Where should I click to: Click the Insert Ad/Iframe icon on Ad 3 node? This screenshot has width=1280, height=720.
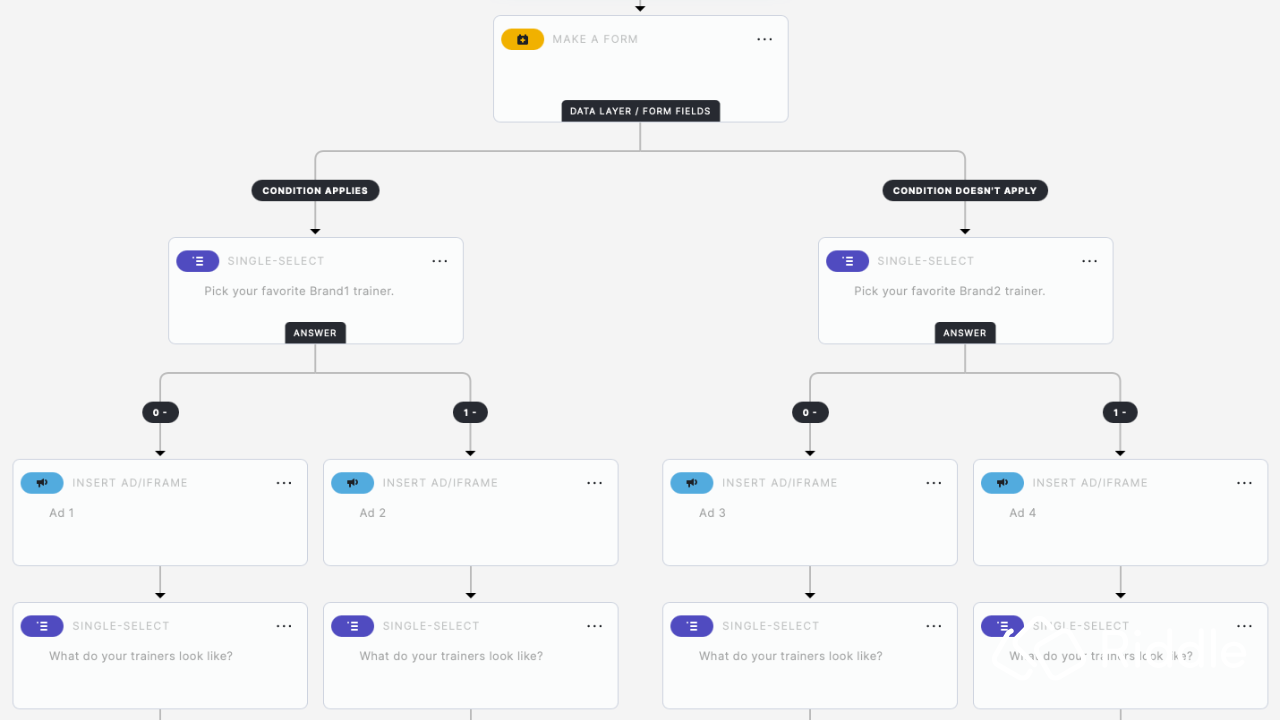[x=691, y=482]
